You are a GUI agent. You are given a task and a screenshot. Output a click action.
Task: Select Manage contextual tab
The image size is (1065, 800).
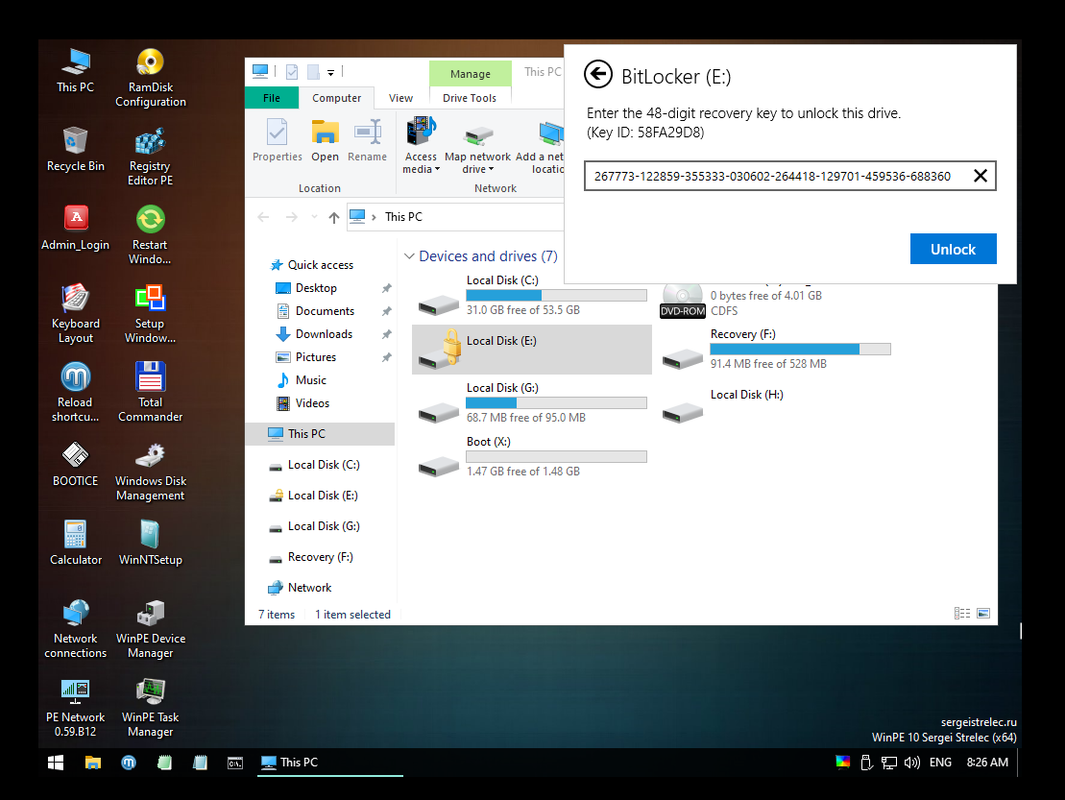(470, 73)
